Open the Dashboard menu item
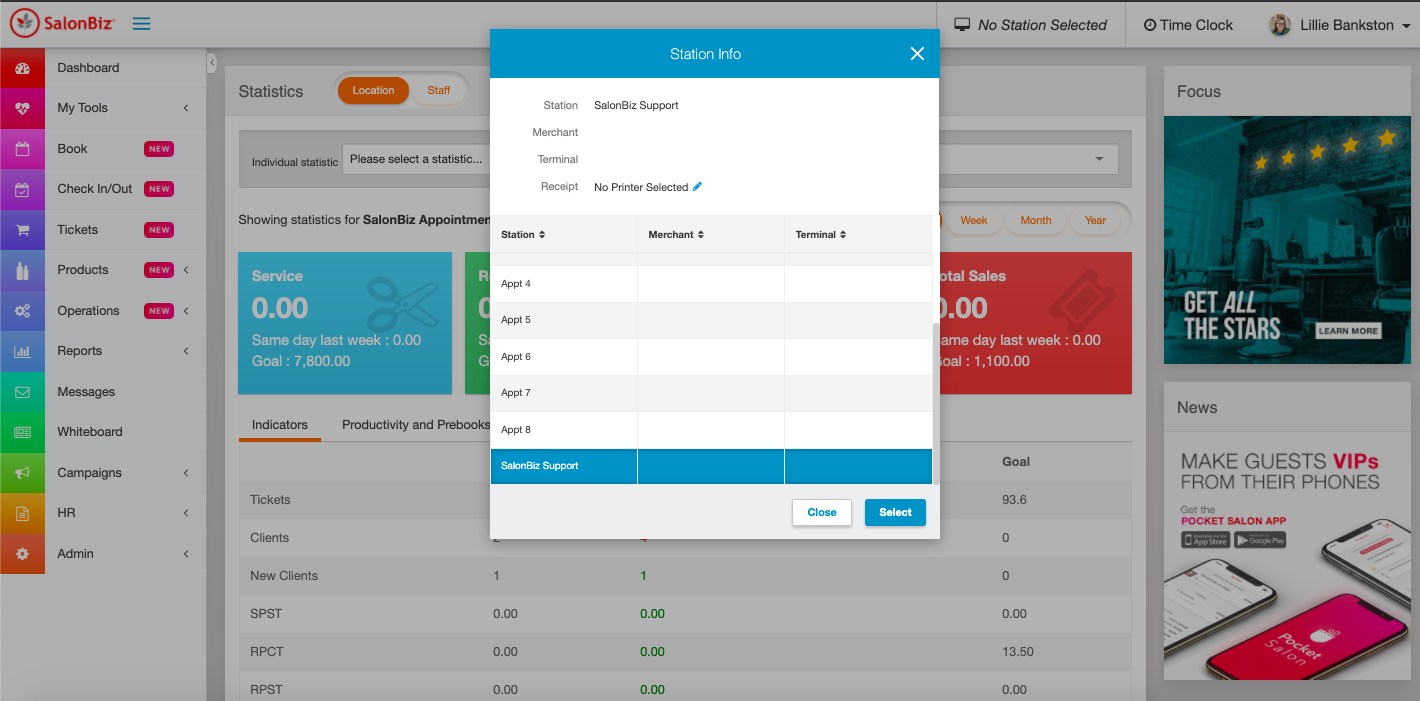1420x701 pixels. [x=103, y=68]
